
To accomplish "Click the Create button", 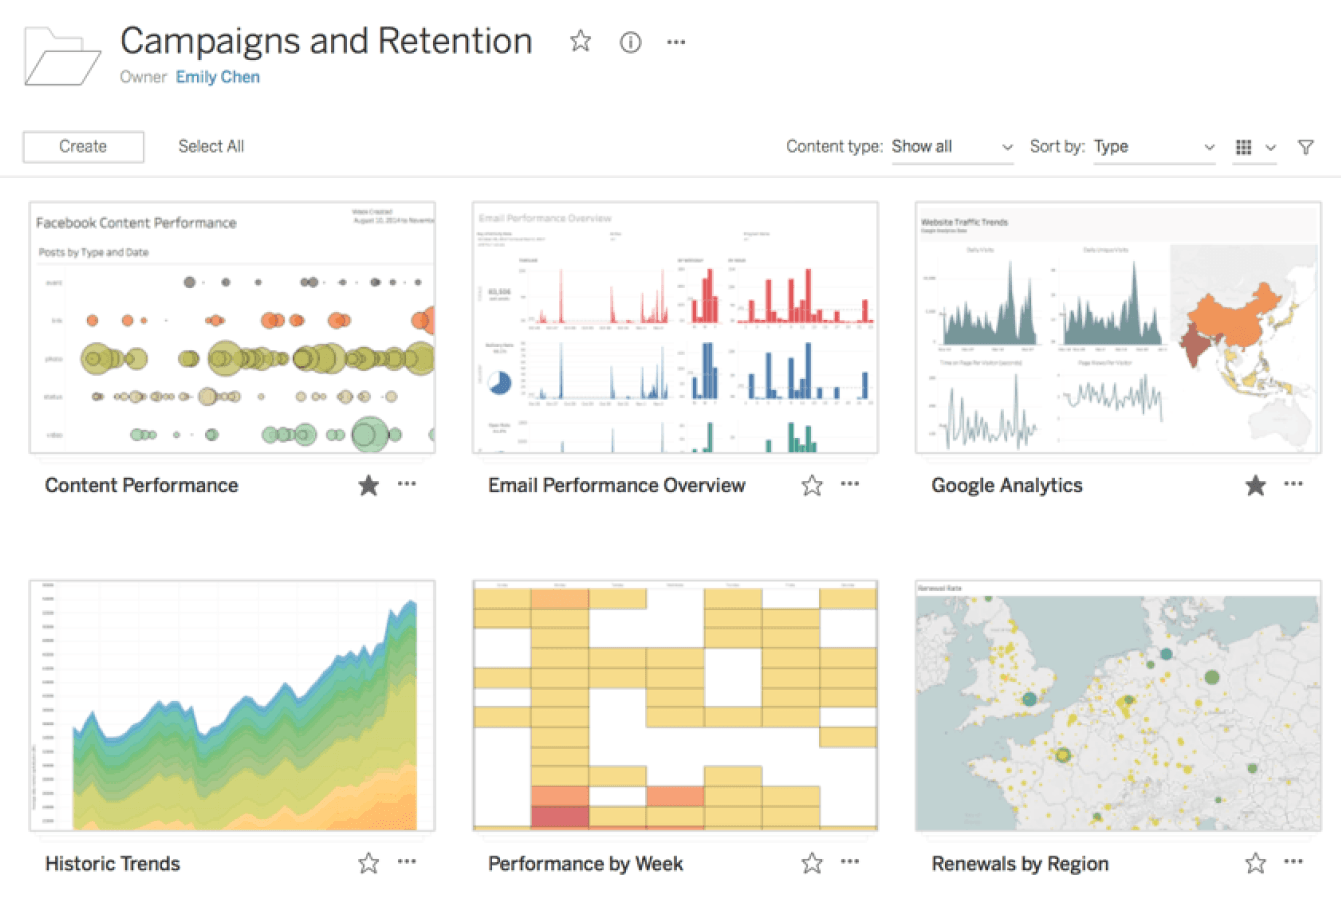I will coord(83,146).
